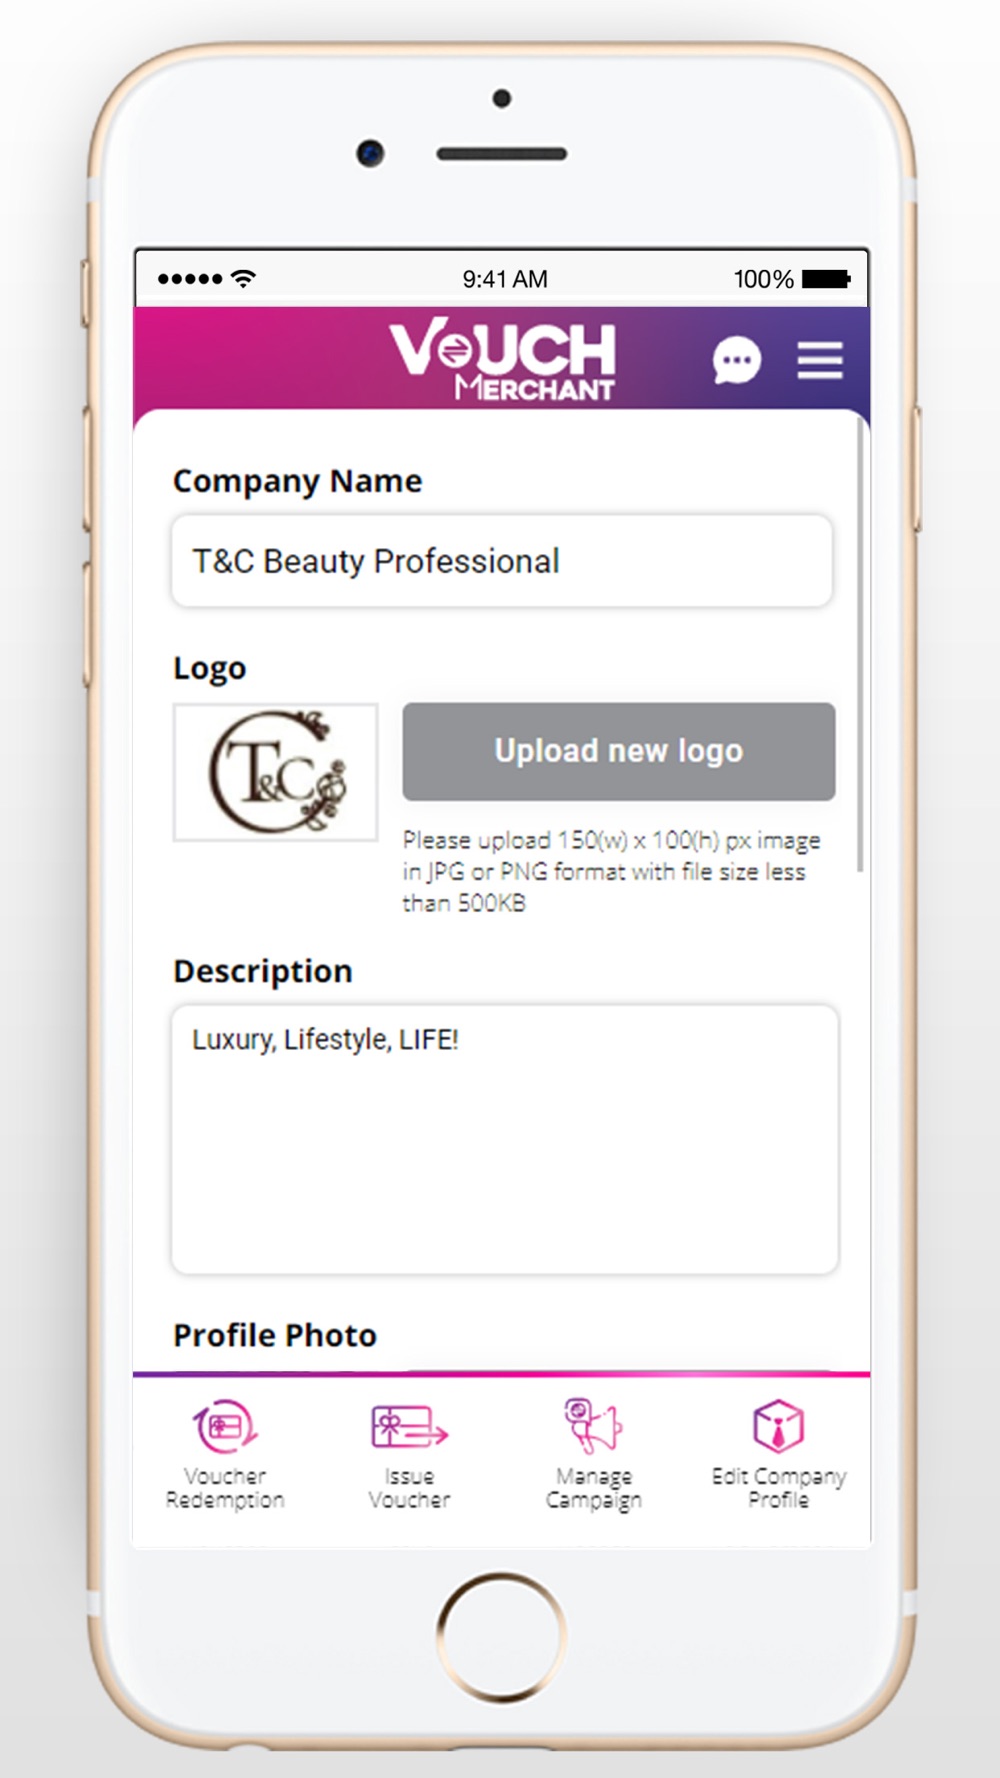Click the 9:41 AM clock in status bar

(x=505, y=279)
